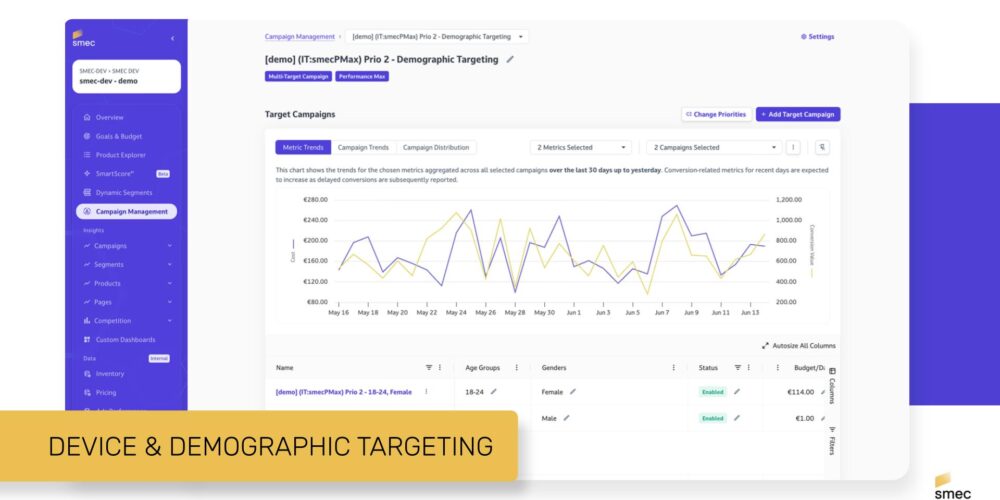Open Custom Dashboards

[126, 339]
